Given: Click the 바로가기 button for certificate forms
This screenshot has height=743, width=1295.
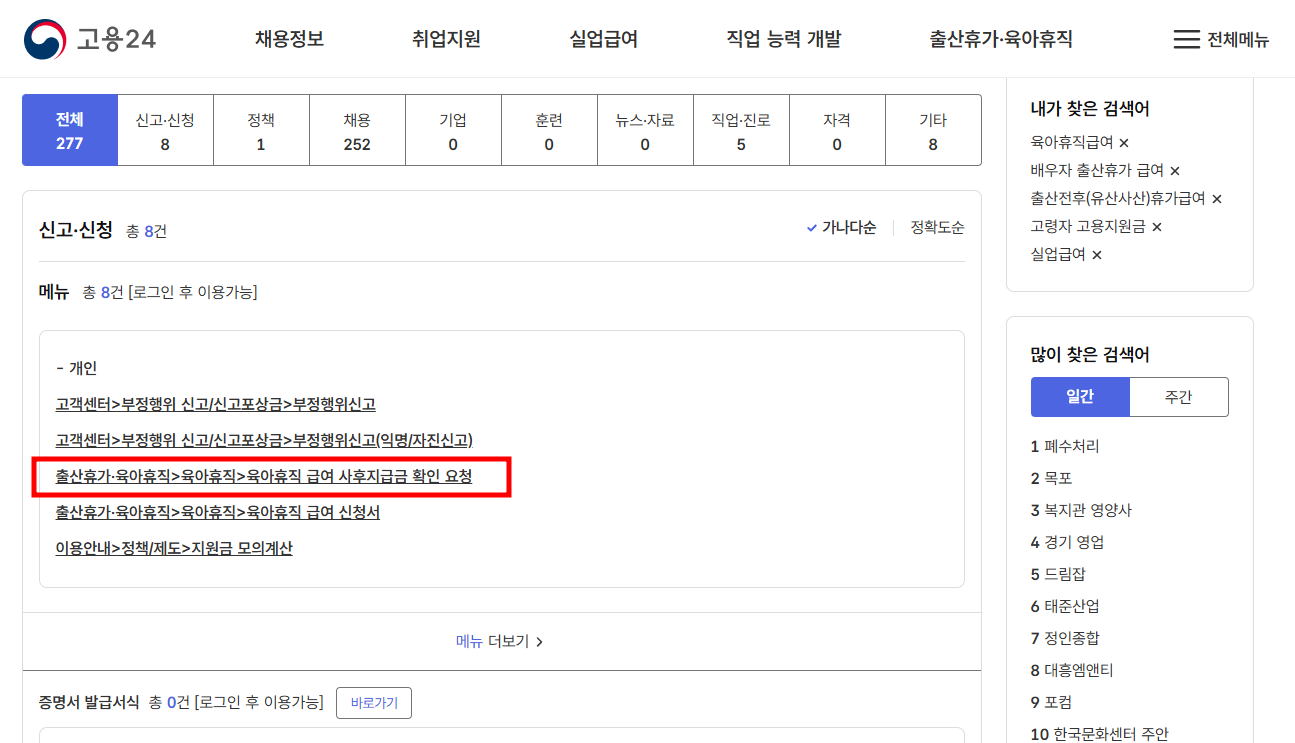Looking at the screenshot, I should tap(374, 703).
